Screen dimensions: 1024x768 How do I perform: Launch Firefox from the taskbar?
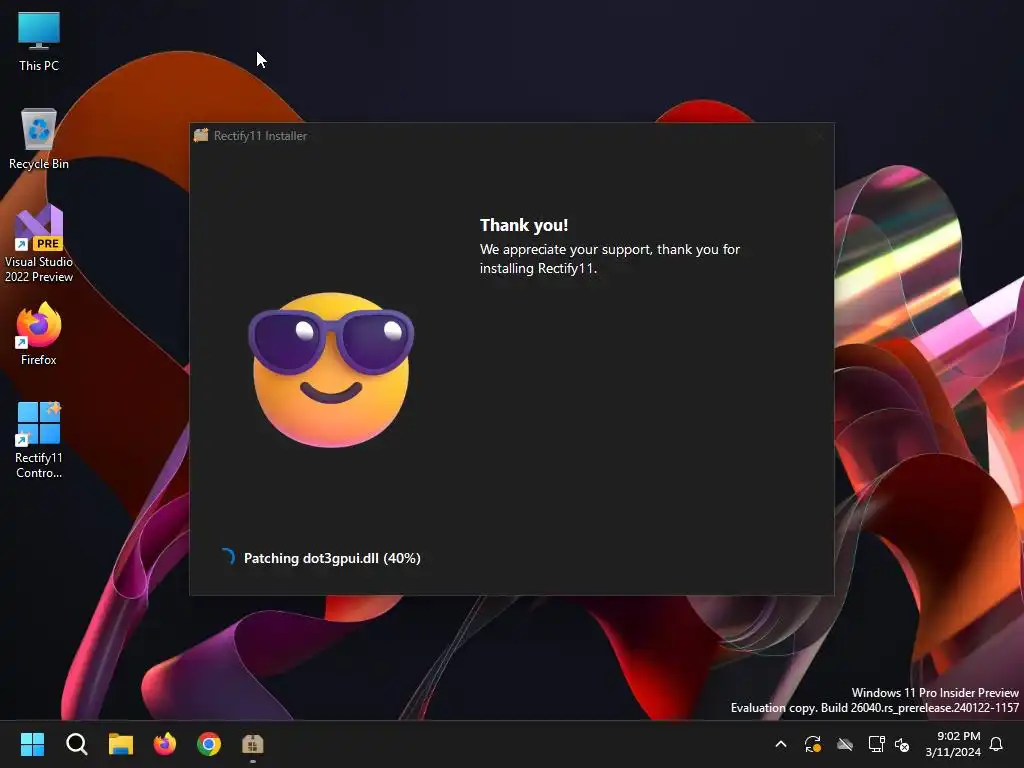[165, 744]
